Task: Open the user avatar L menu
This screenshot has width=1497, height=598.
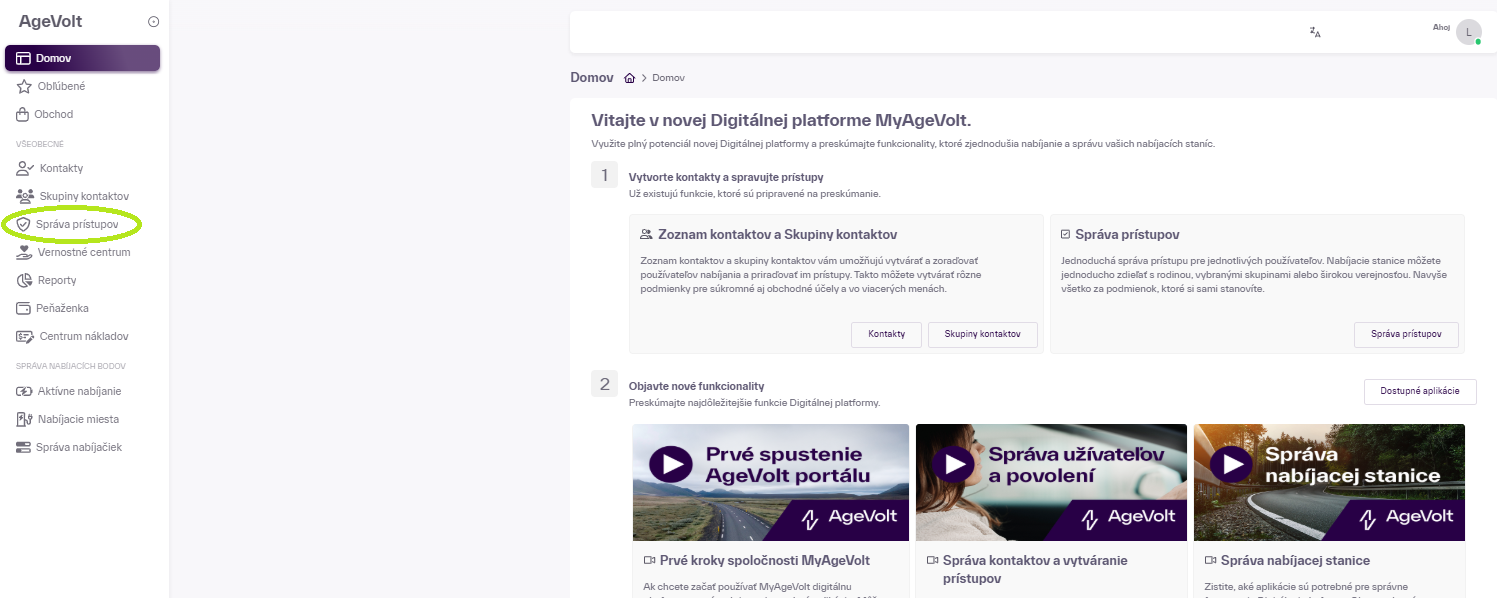Action: pyautogui.click(x=1469, y=32)
